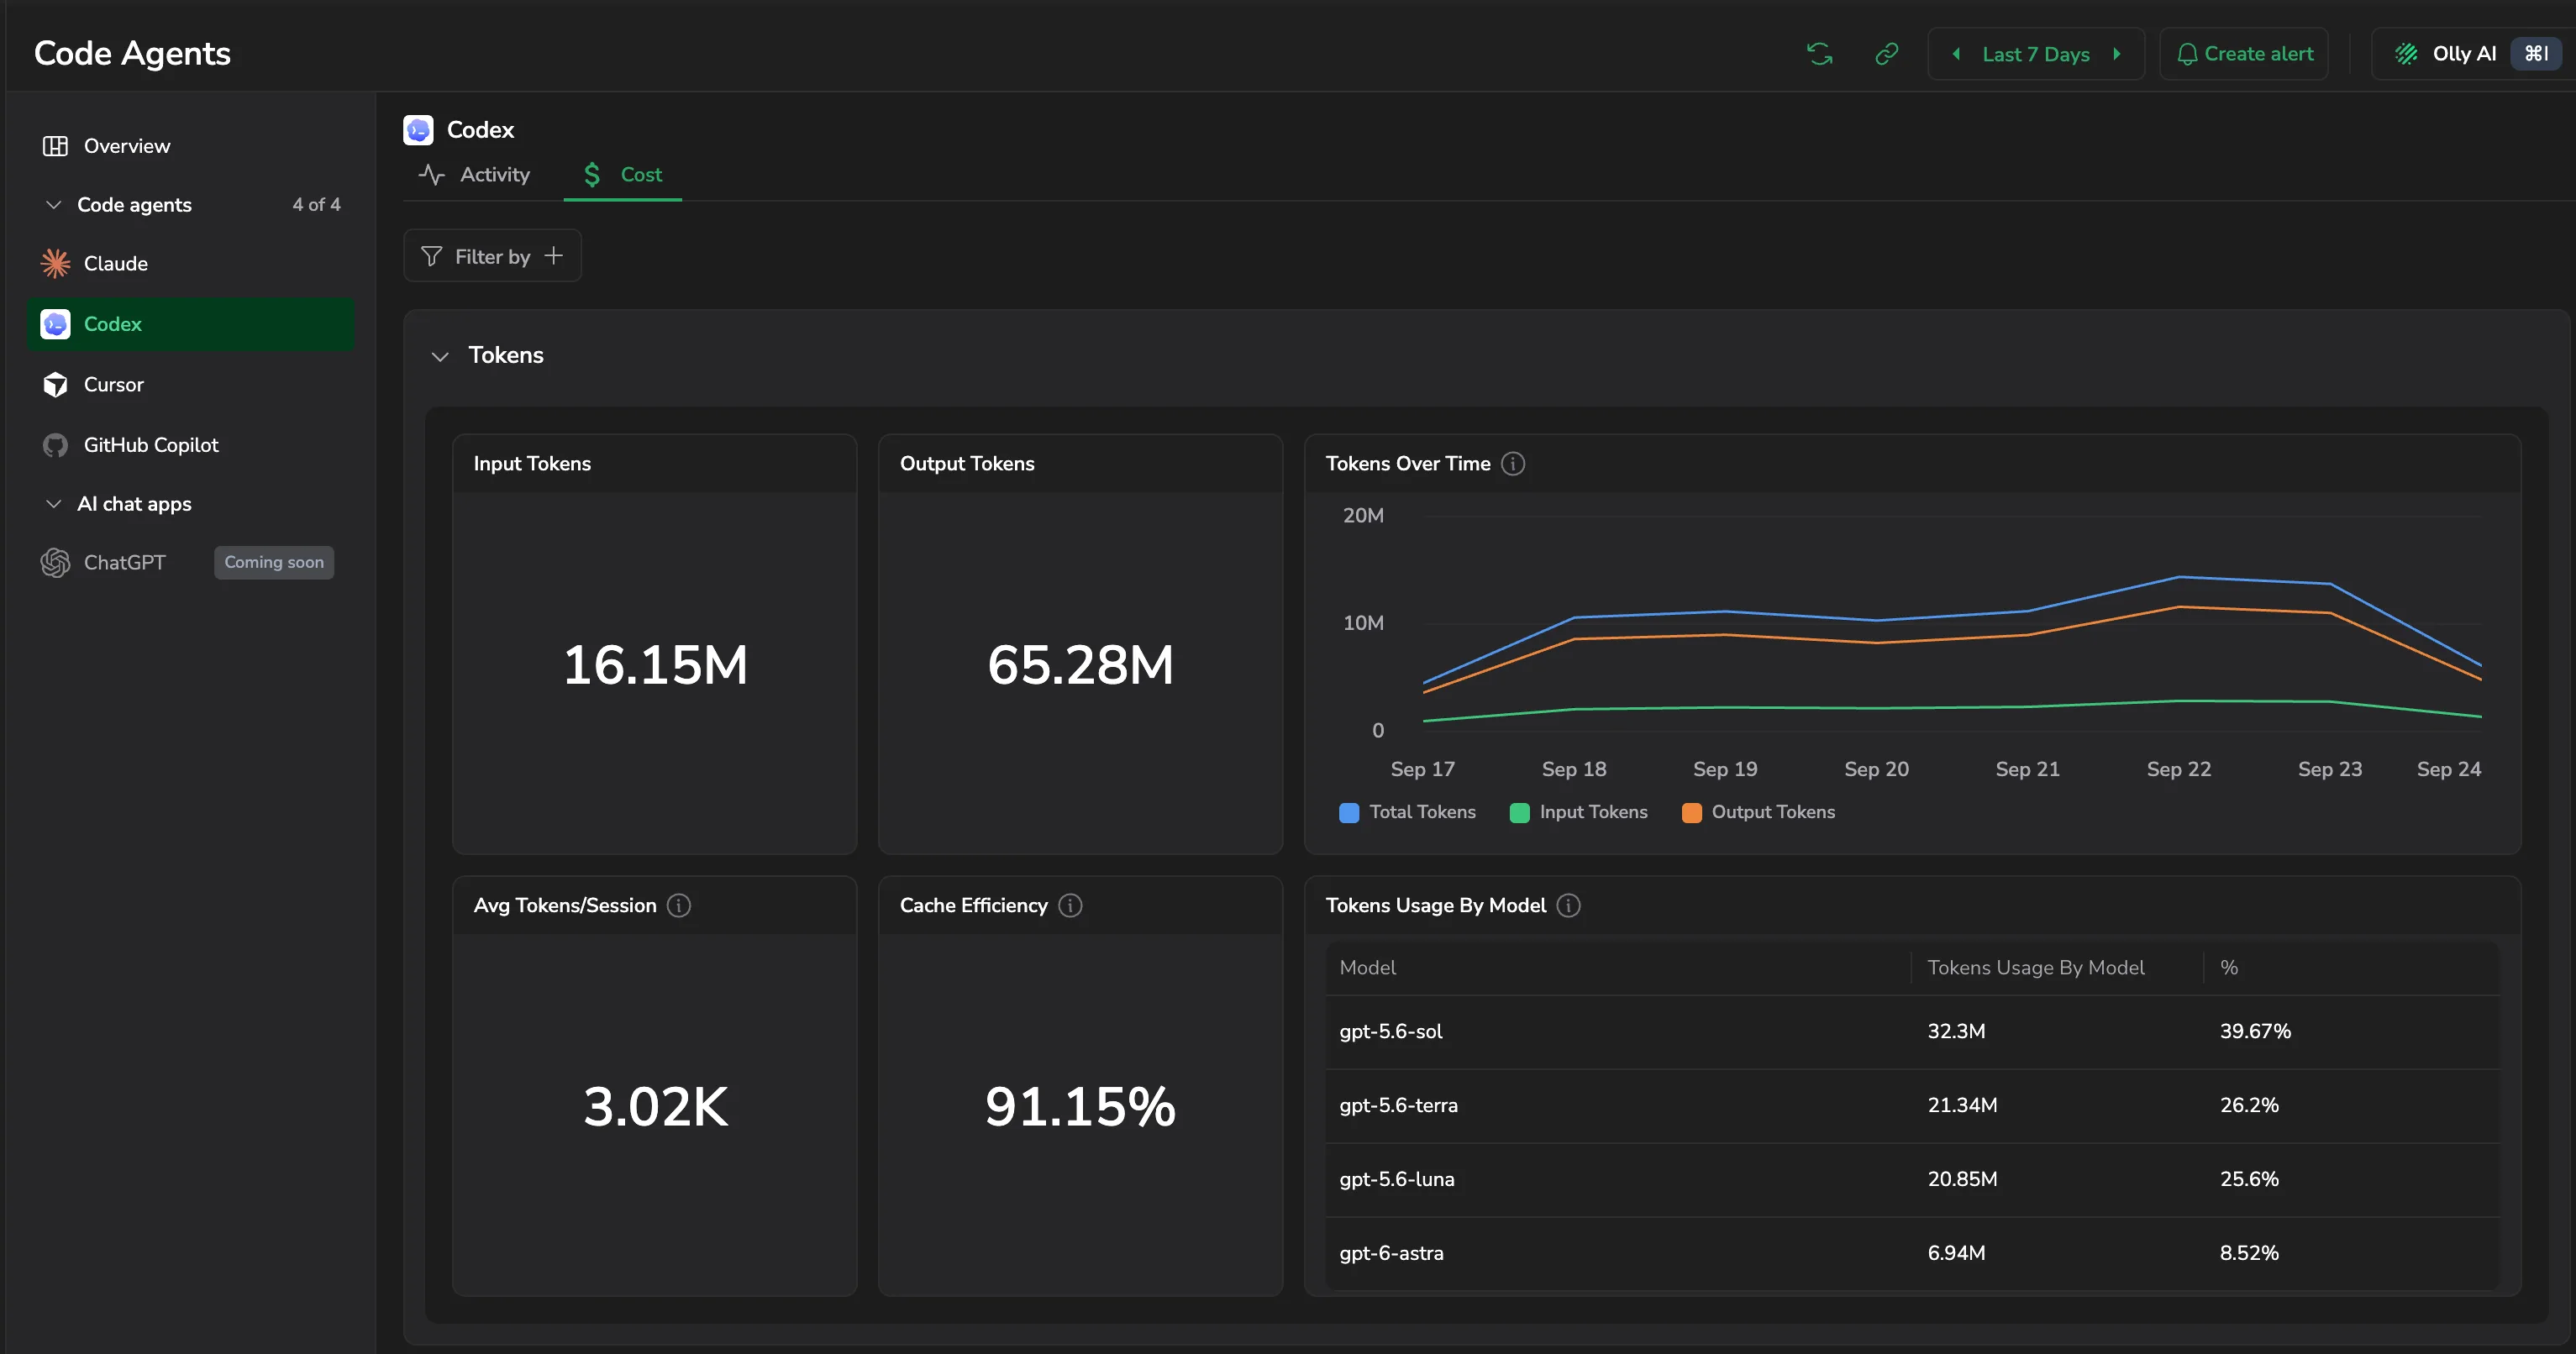The image size is (2576, 1354).
Task: Click the Filter by button
Action: click(492, 257)
